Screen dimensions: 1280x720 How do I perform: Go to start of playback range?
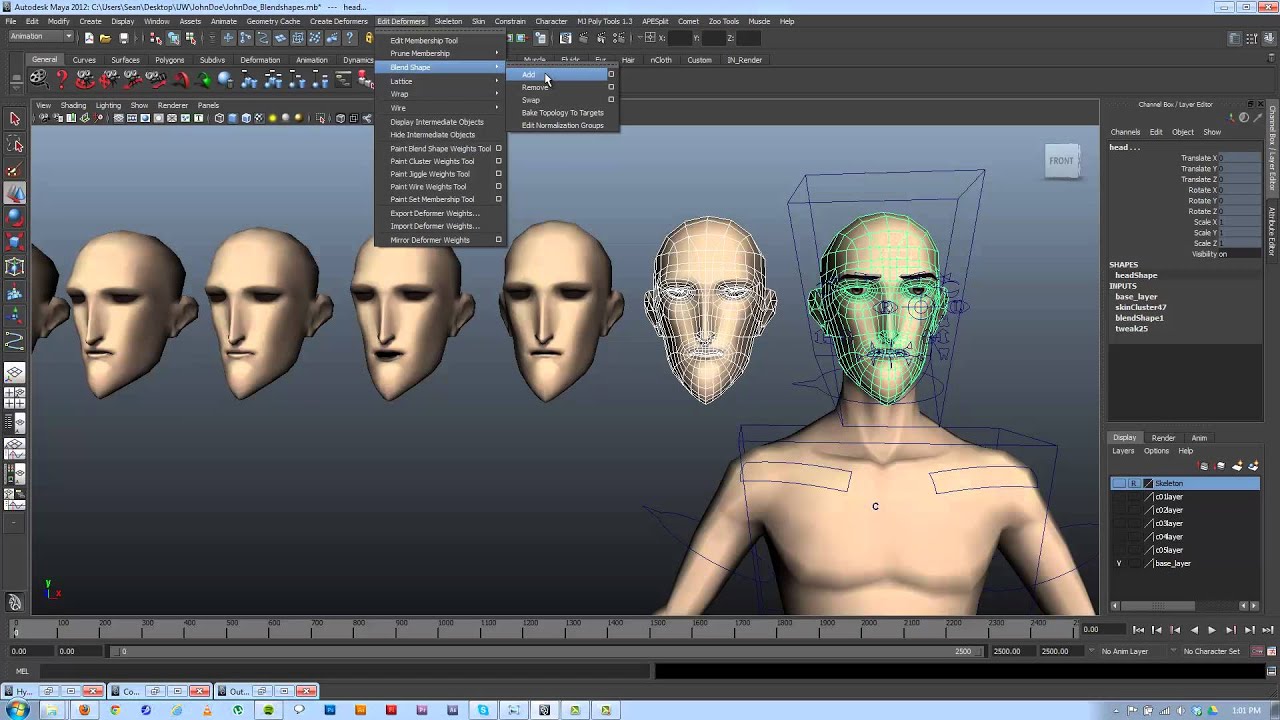1138,630
